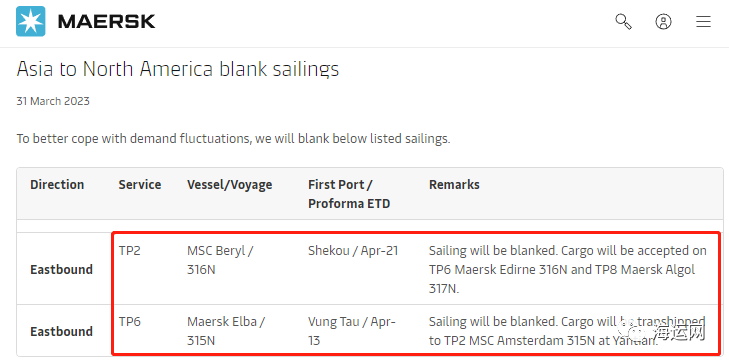
Task: Select the Remarks column header
Action: click(454, 185)
